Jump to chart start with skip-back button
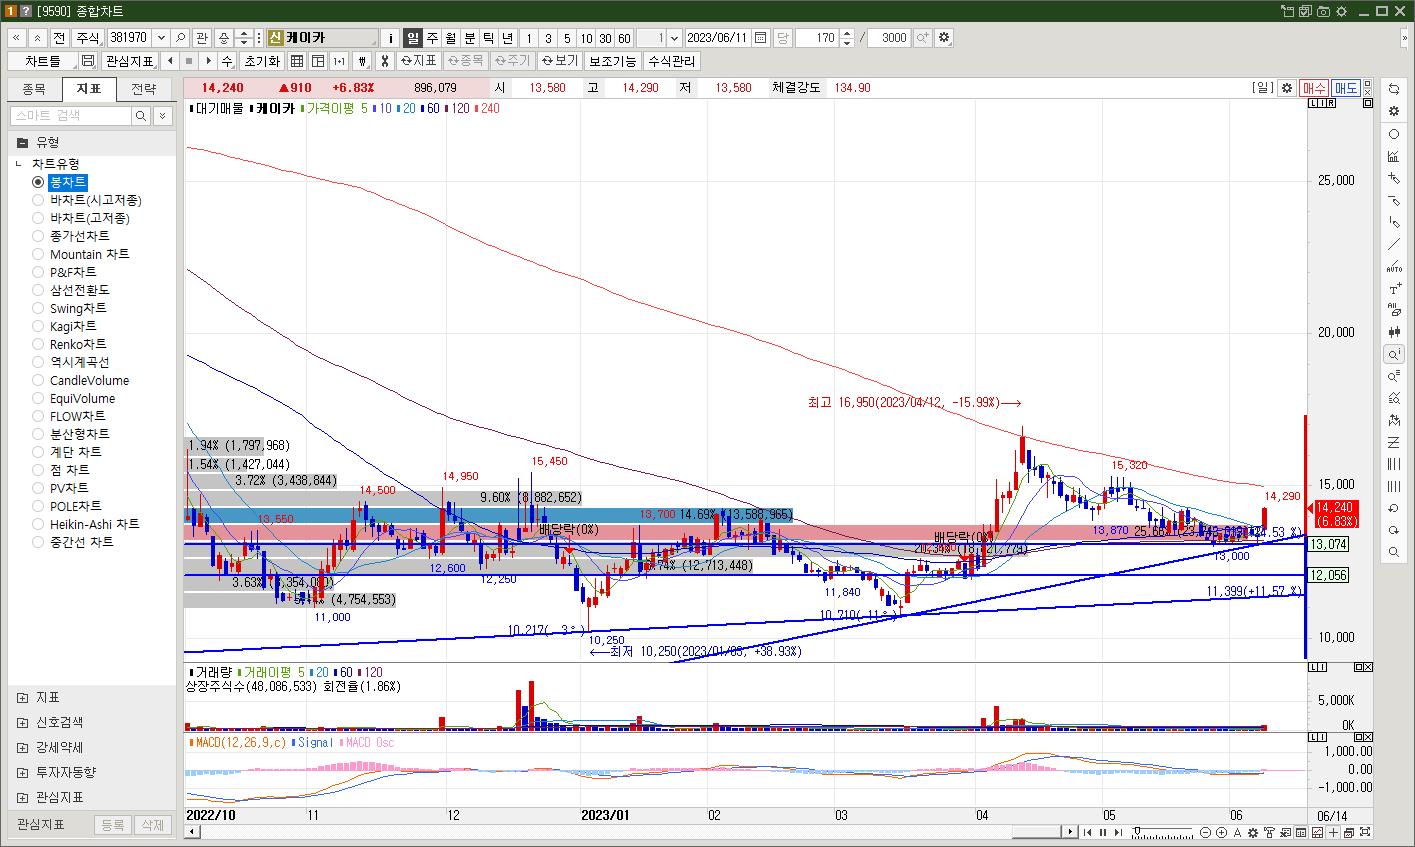Viewport: 1415px width, 847px height. [1087, 832]
